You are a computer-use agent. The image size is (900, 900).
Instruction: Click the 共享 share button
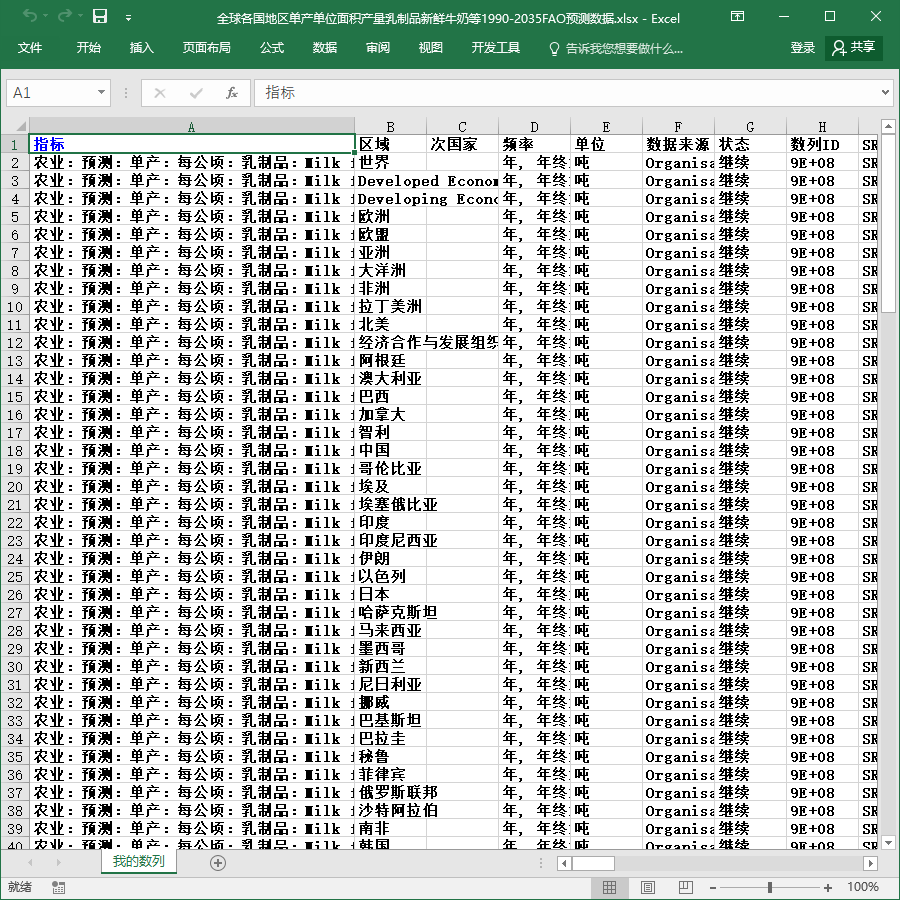click(x=854, y=48)
